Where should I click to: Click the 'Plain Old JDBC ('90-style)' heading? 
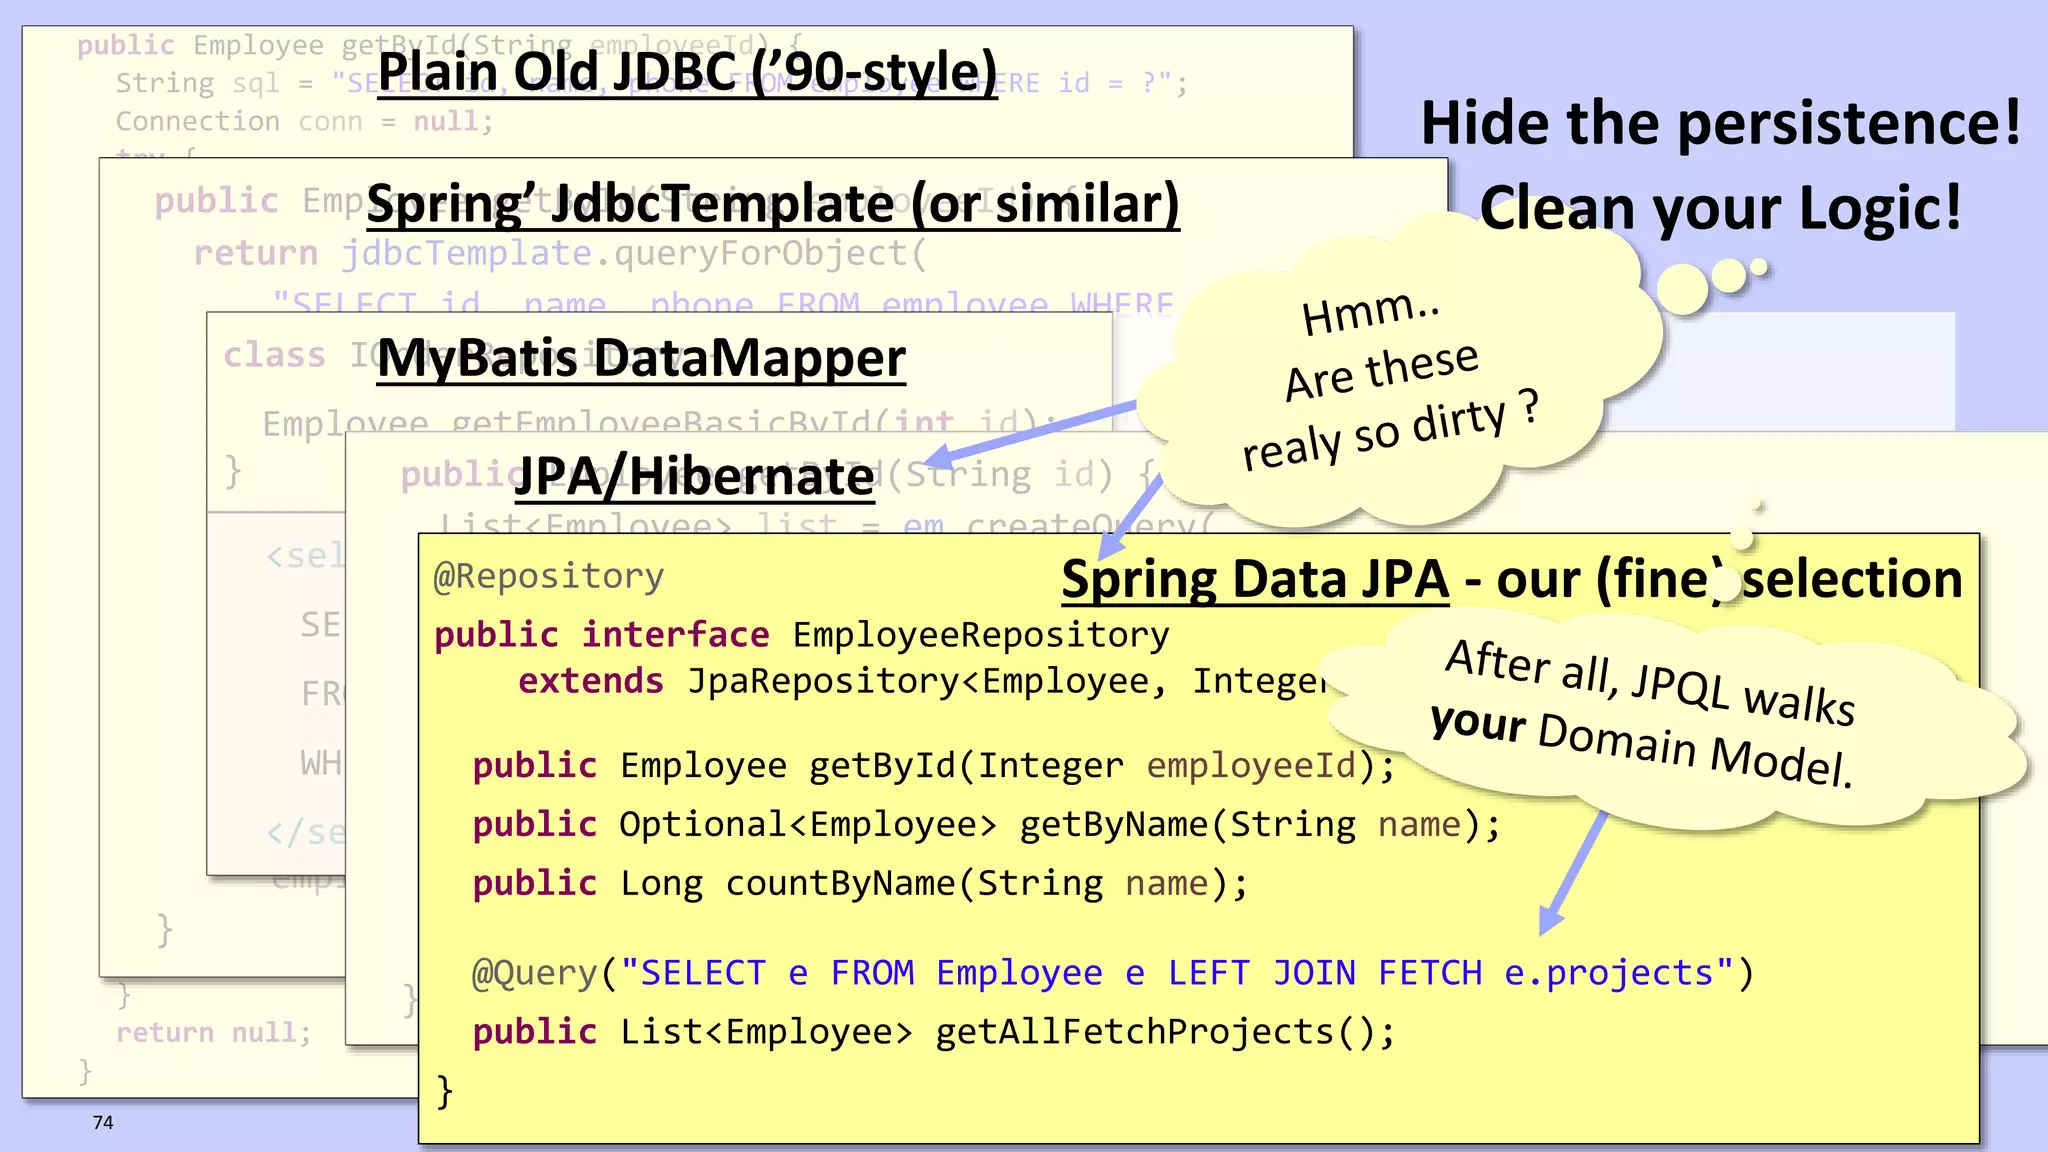click(687, 72)
